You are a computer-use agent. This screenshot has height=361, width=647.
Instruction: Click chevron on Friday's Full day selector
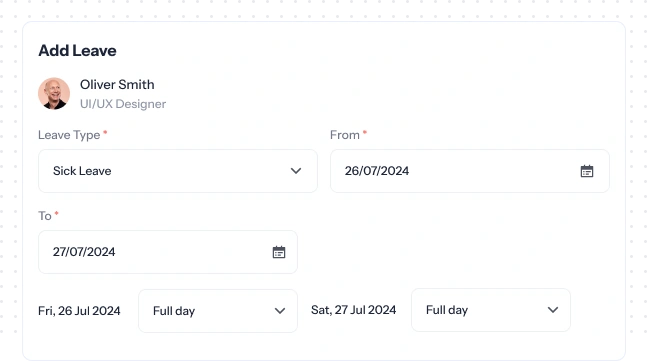tap(280, 311)
